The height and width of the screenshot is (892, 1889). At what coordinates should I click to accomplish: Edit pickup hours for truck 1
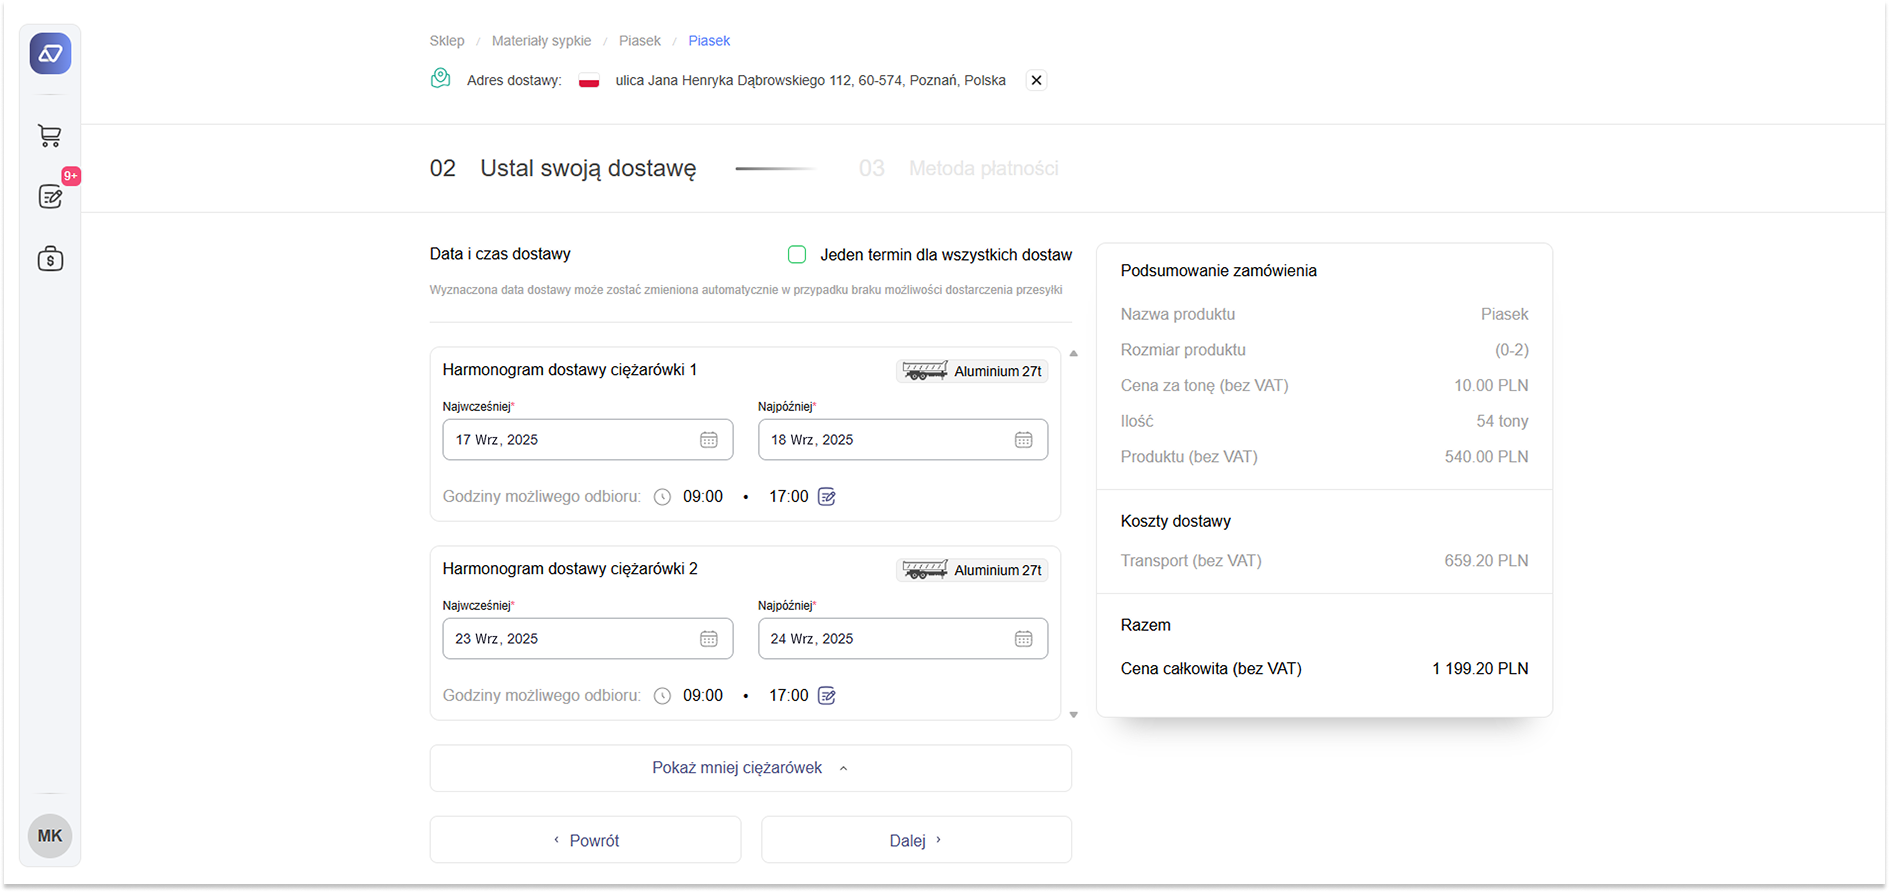[827, 497]
